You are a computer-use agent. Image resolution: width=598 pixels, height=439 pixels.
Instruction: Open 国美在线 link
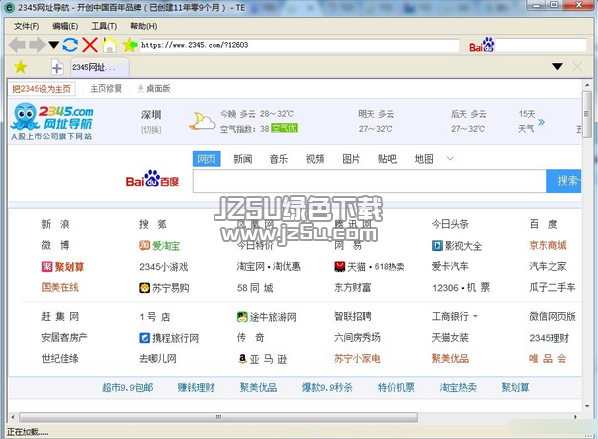(60, 287)
